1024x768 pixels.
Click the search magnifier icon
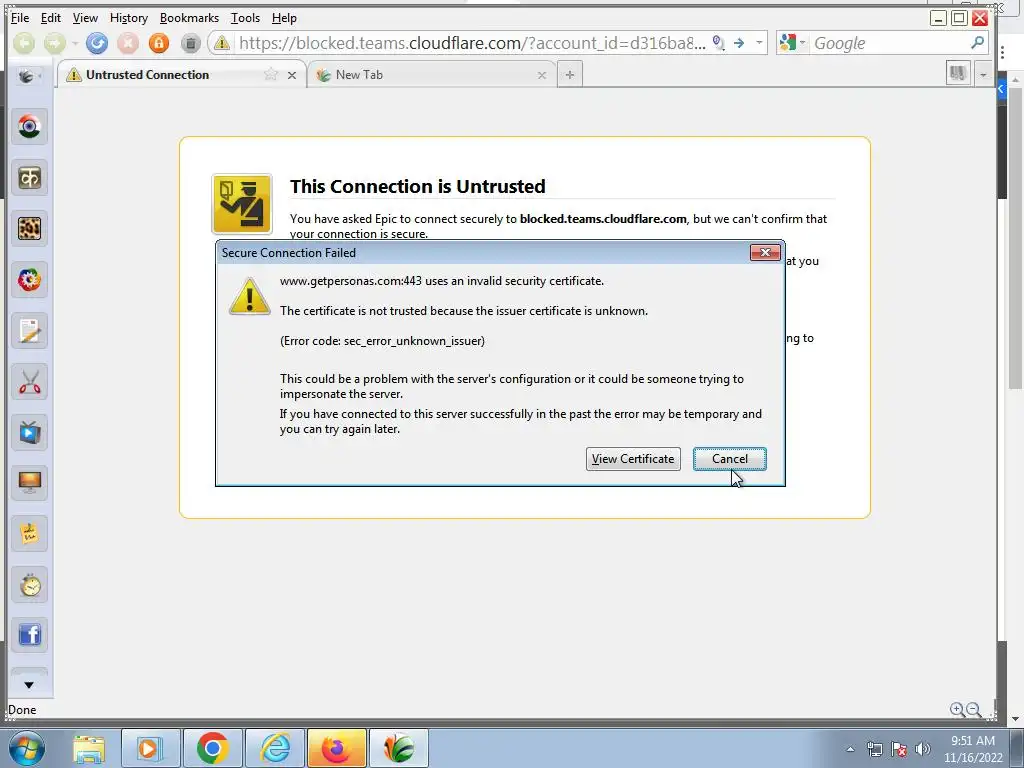977,43
